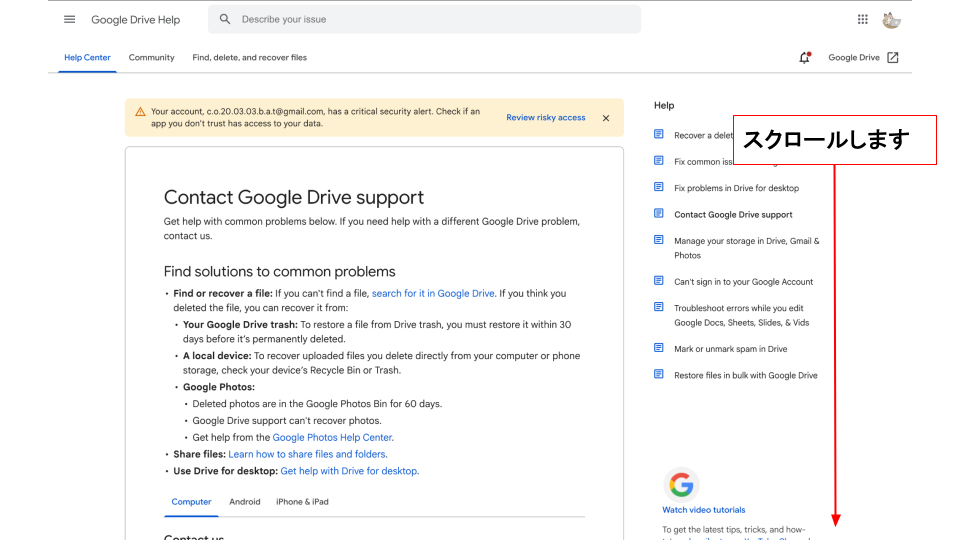Open the notifications bell

804,58
